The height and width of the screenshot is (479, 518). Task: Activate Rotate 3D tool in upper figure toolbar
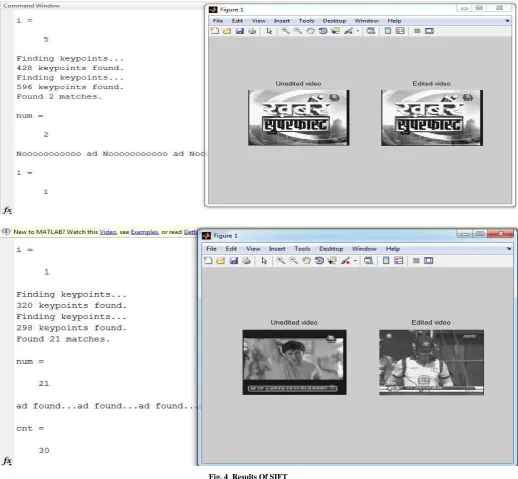pos(323,31)
